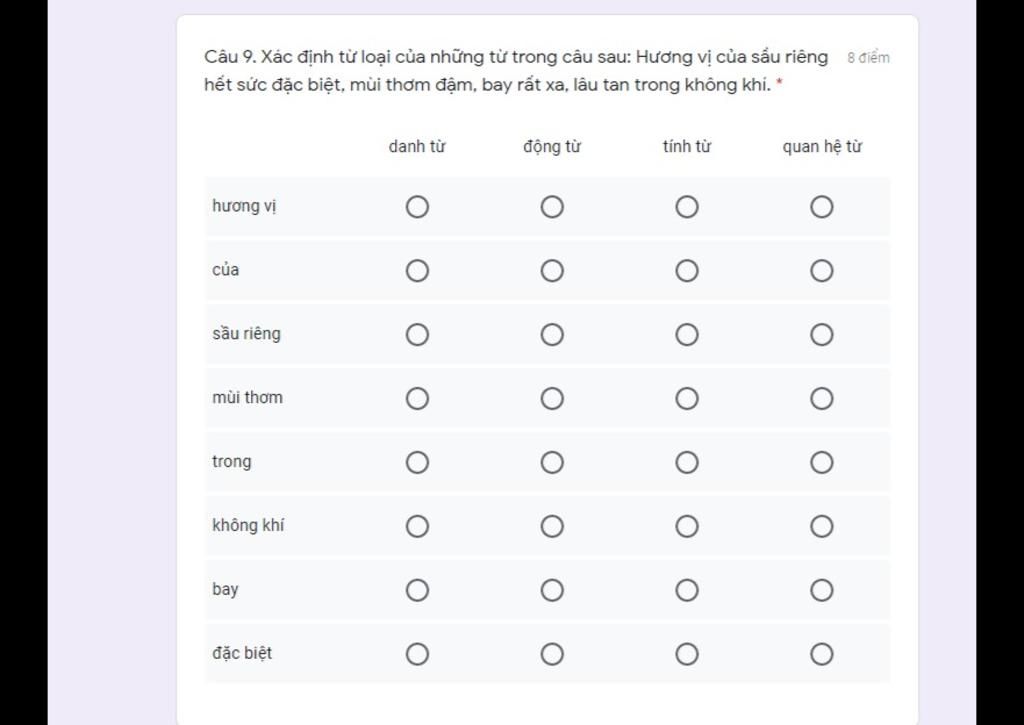Image resolution: width=1024 pixels, height=725 pixels.
Task: Mark 'không khí' as 'quan hệ từ'
Action: click(x=821, y=526)
